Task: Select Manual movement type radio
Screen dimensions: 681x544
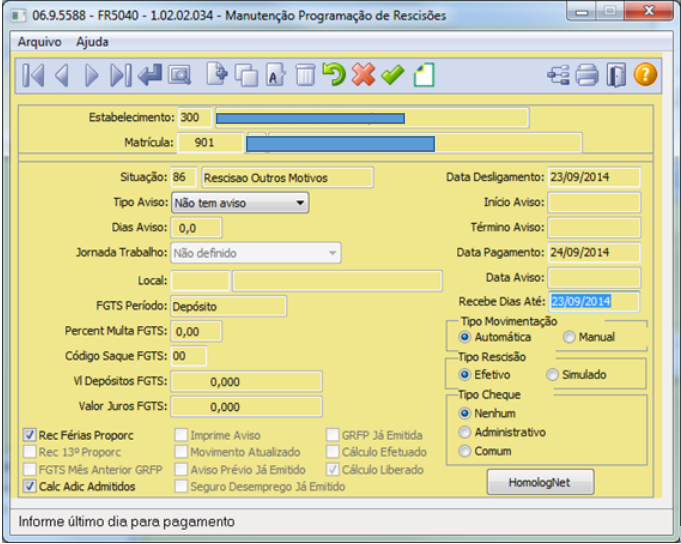Action: coord(569,337)
